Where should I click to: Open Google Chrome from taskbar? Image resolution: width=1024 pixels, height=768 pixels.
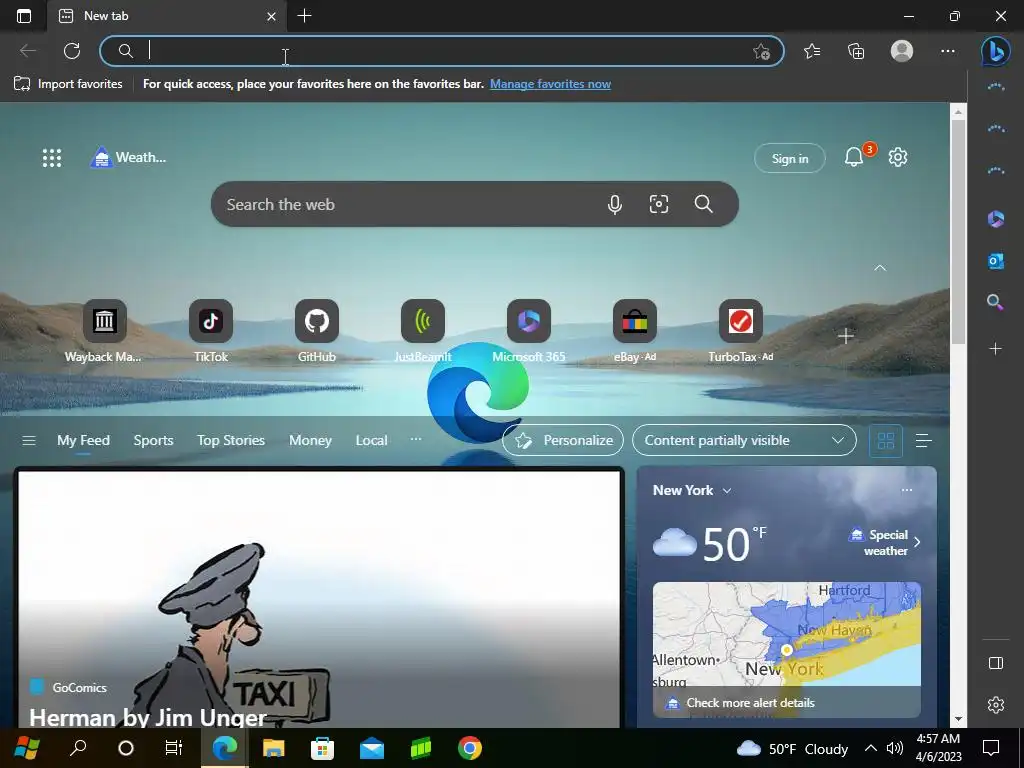pos(470,748)
